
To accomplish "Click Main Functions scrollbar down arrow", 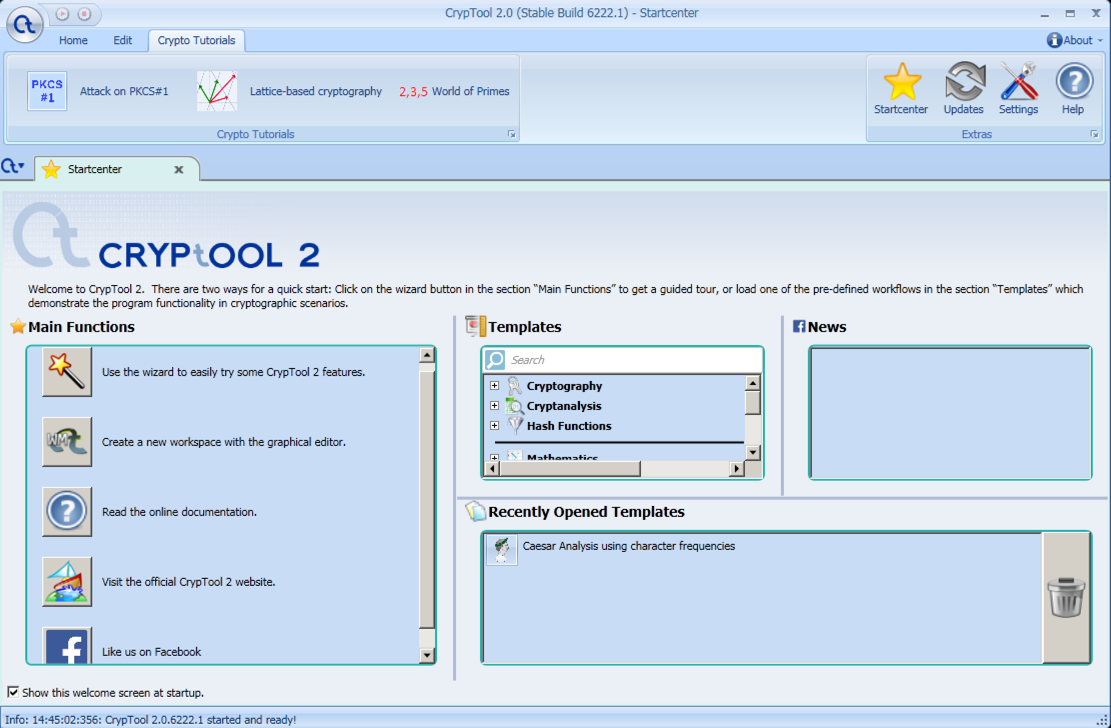I will (x=427, y=655).
